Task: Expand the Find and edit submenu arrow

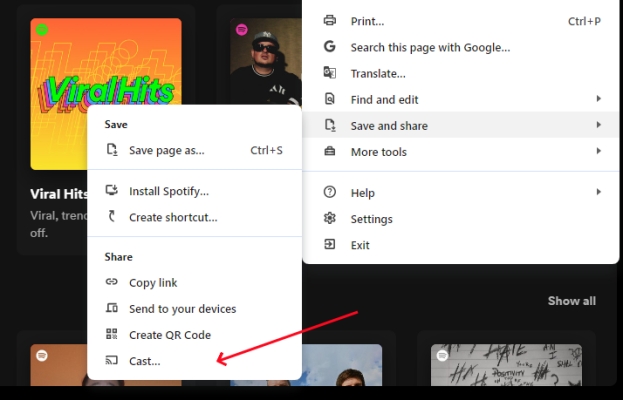Action: pos(599,99)
